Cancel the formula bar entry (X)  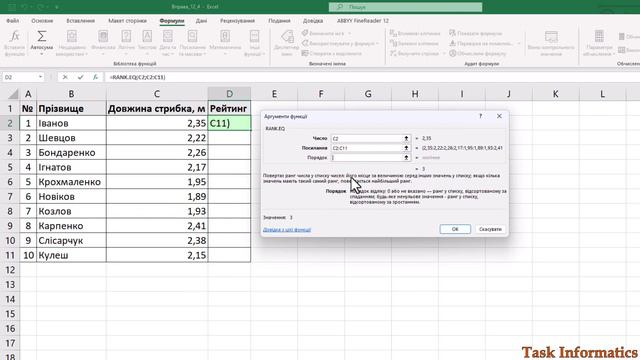tap(65, 77)
